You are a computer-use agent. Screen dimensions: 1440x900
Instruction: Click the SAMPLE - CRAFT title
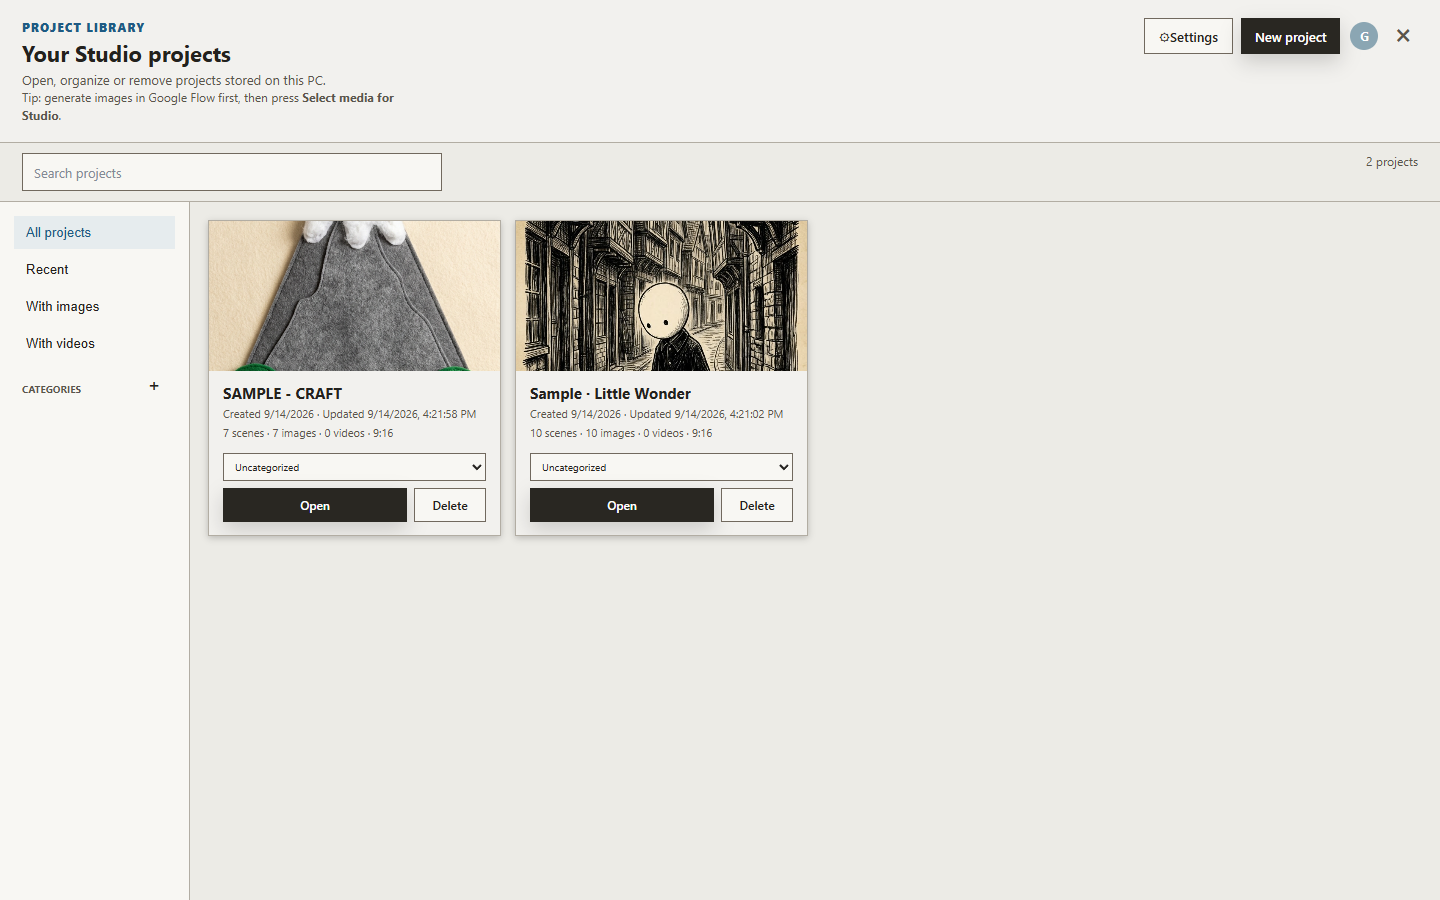point(282,394)
